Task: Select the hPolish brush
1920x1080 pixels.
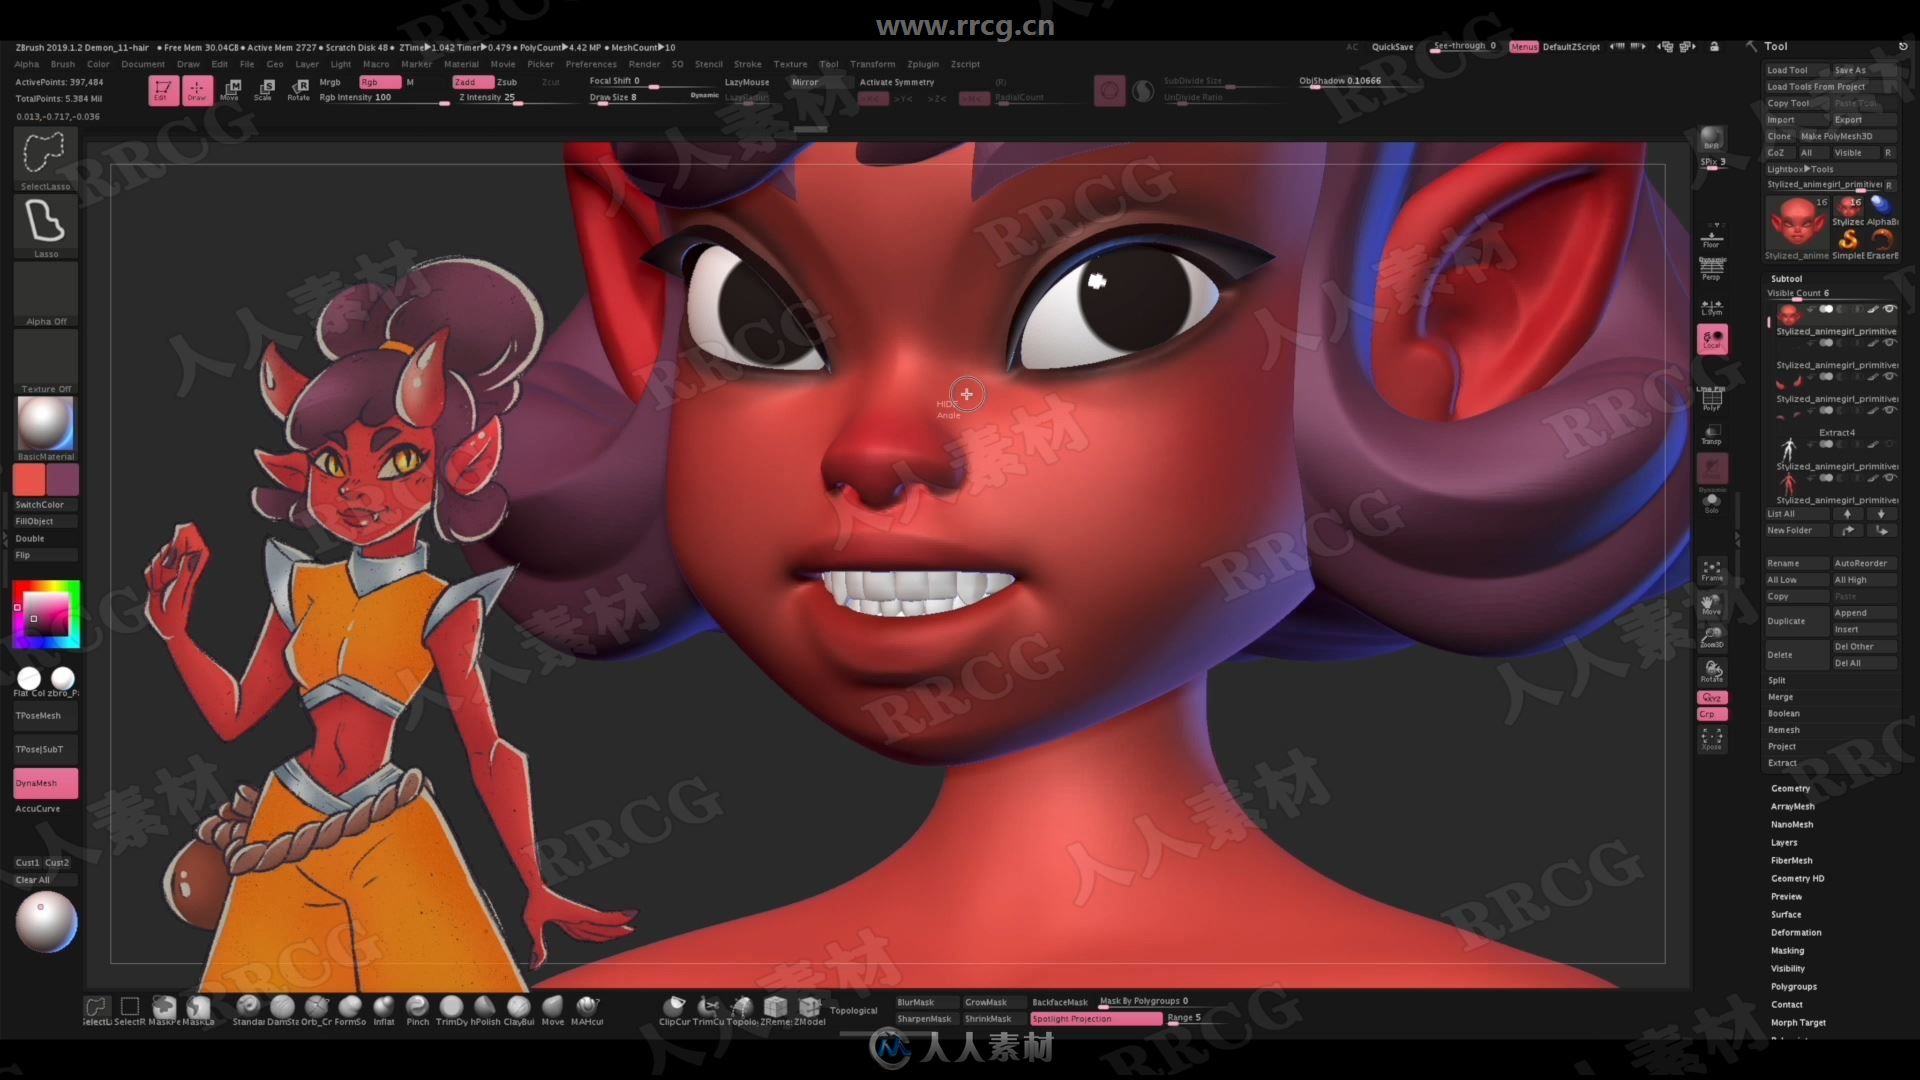Action: [x=485, y=1010]
